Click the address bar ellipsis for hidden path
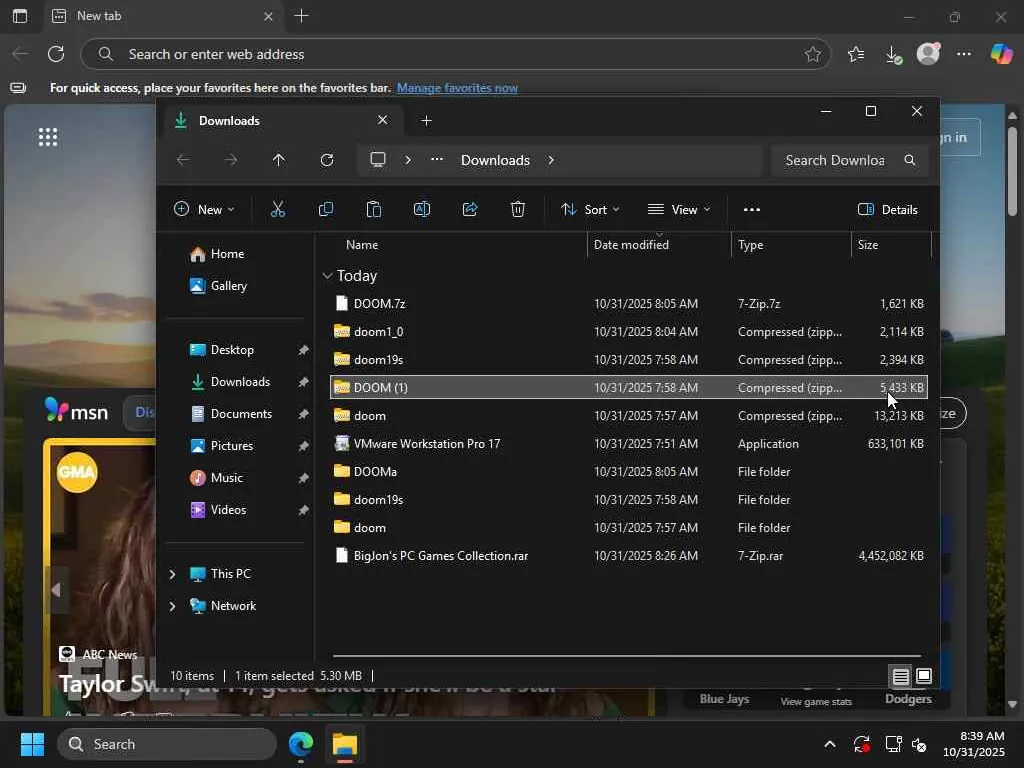Image resolution: width=1024 pixels, height=768 pixels. tap(437, 159)
